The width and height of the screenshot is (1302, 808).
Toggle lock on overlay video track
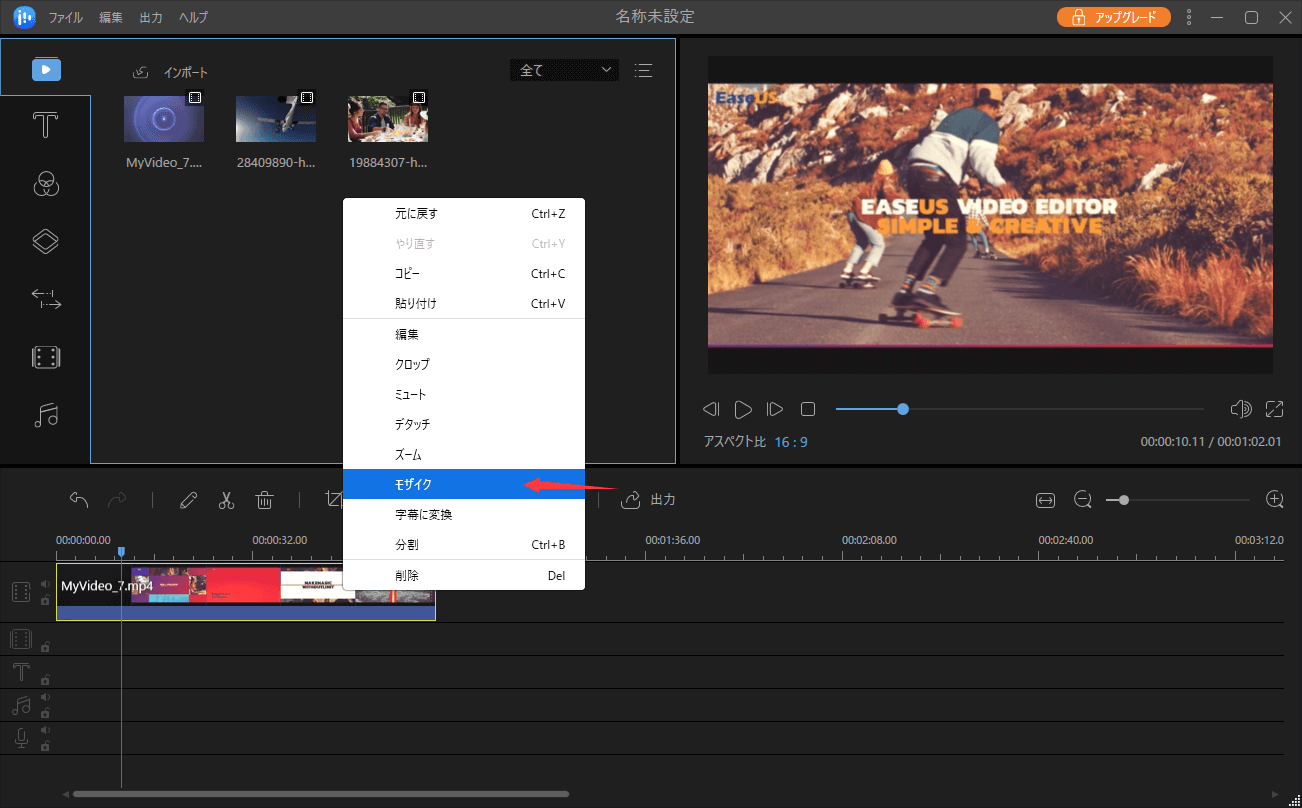point(45,646)
